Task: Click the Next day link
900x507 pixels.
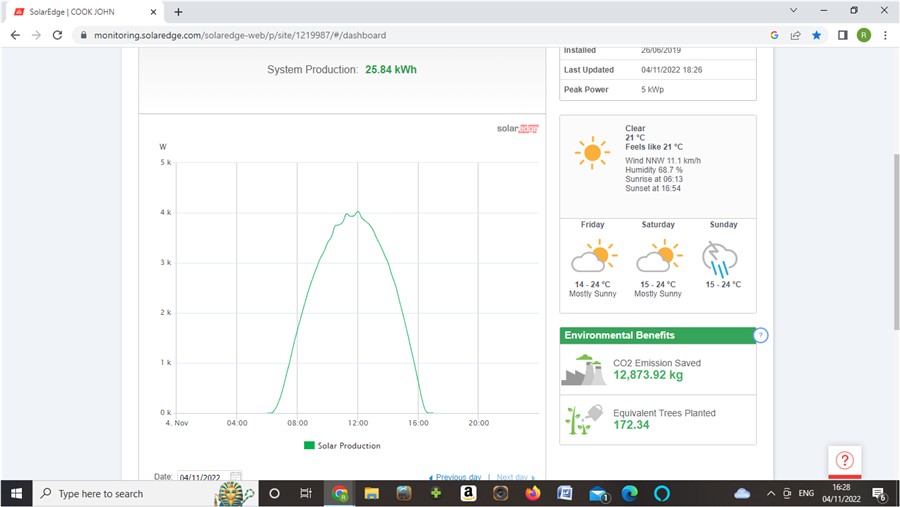Action: (x=515, y=477)
